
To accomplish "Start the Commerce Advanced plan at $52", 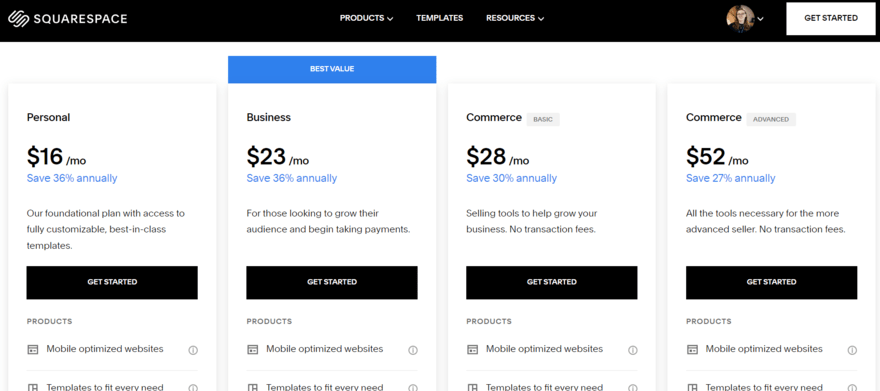I will tap(771, 282).
